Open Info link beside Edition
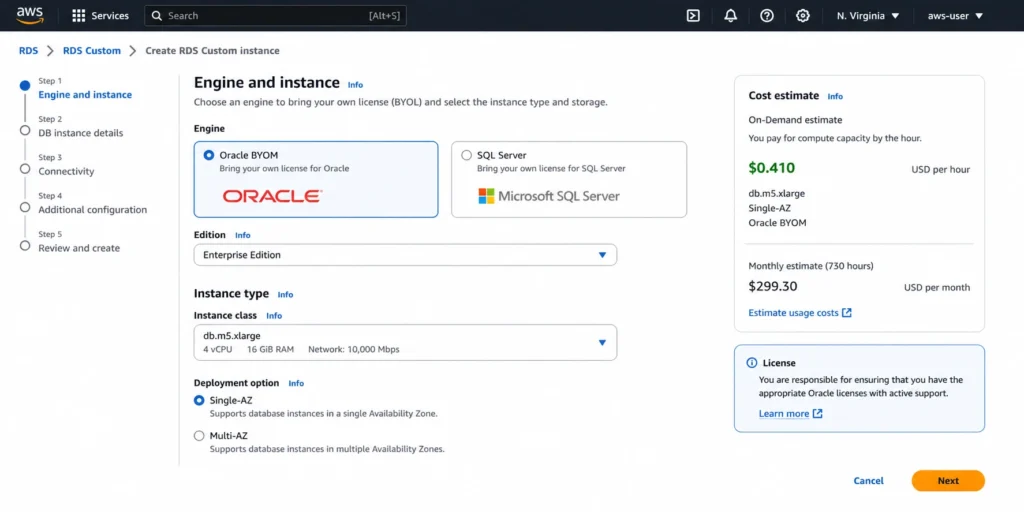The image size is (1024, 512). tap(242, 235)
